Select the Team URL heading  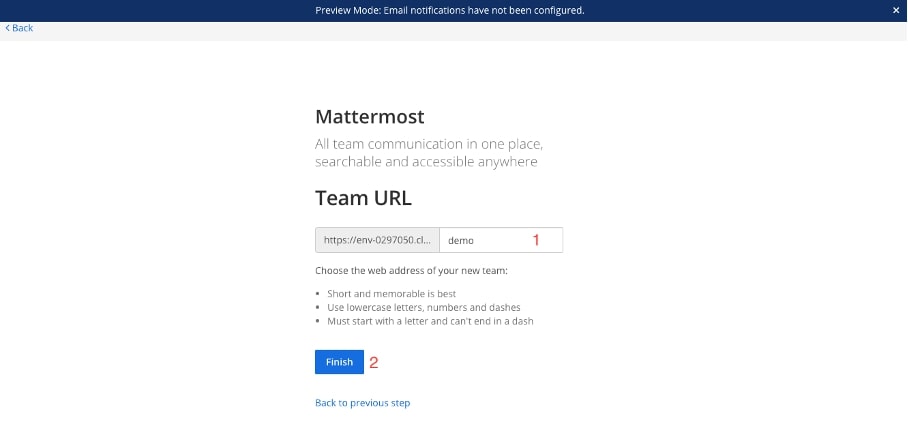[x=363, y=197]
